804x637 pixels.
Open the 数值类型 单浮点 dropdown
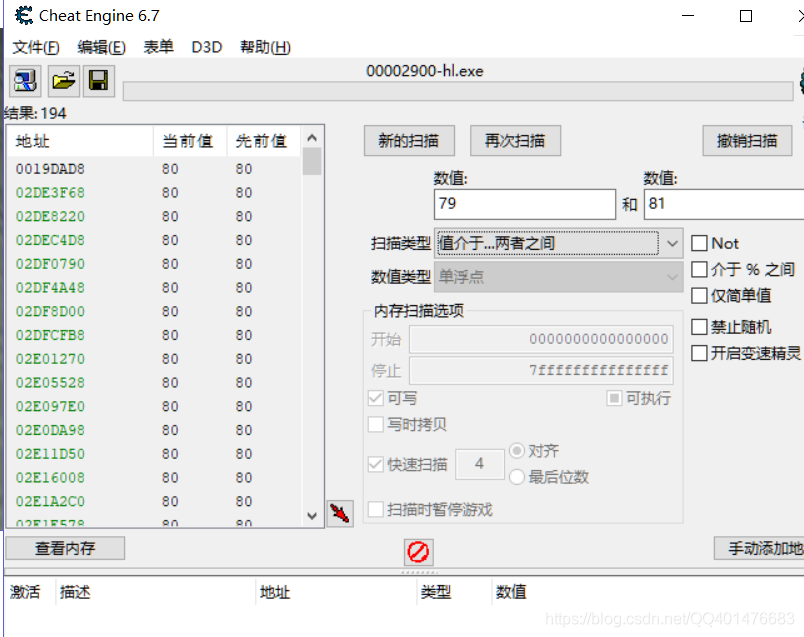click(558, 277)
